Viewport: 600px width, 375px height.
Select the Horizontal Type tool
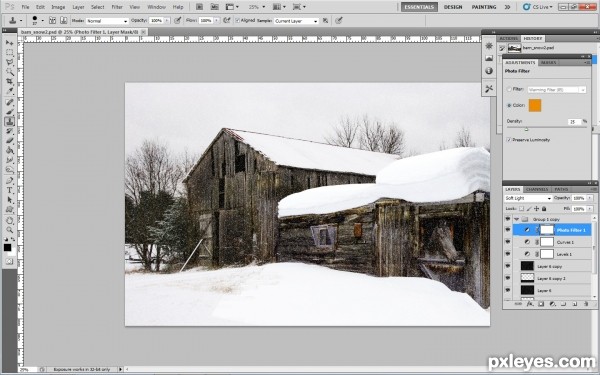click(9, 190)
